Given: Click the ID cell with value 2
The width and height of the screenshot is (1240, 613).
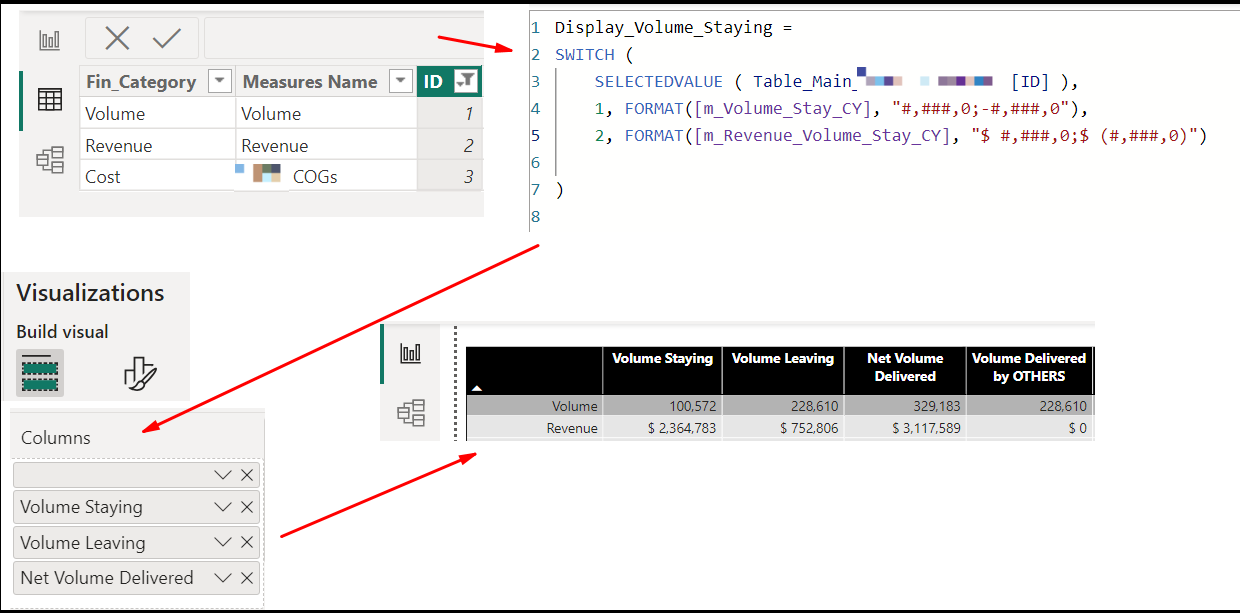Looking at the screenshot, I should click(450, 146).
